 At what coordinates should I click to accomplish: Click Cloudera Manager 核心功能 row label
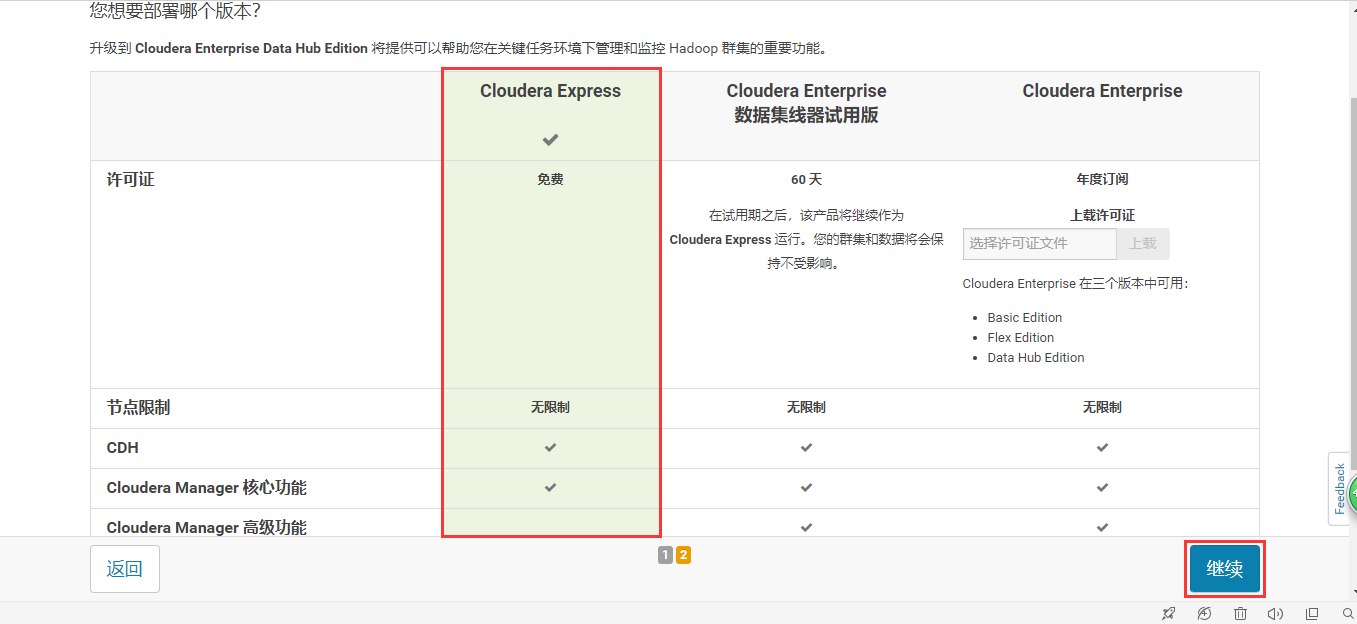[207, 488]
